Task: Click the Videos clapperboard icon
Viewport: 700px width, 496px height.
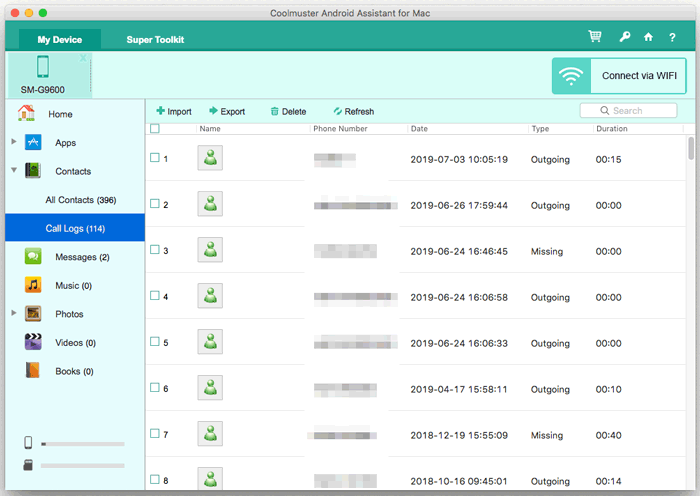Action: click(x=33, y=342)
